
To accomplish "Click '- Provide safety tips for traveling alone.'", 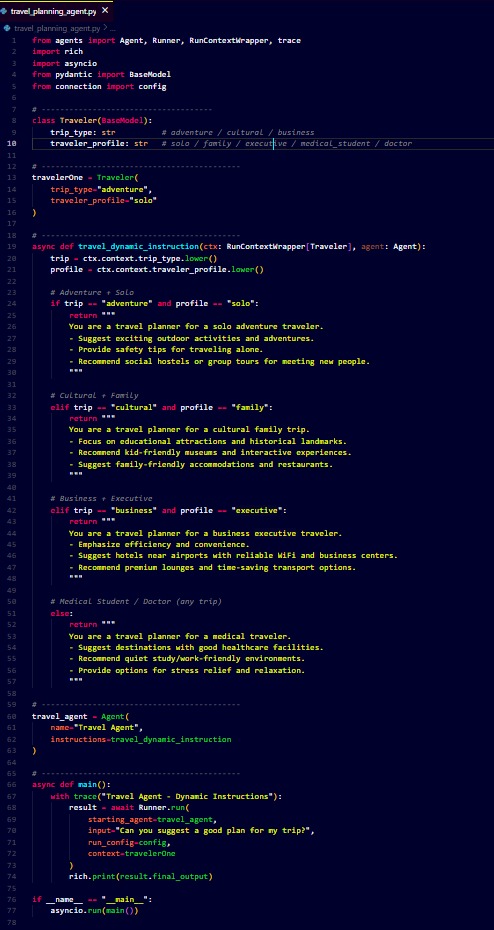I will pos(165,350).
